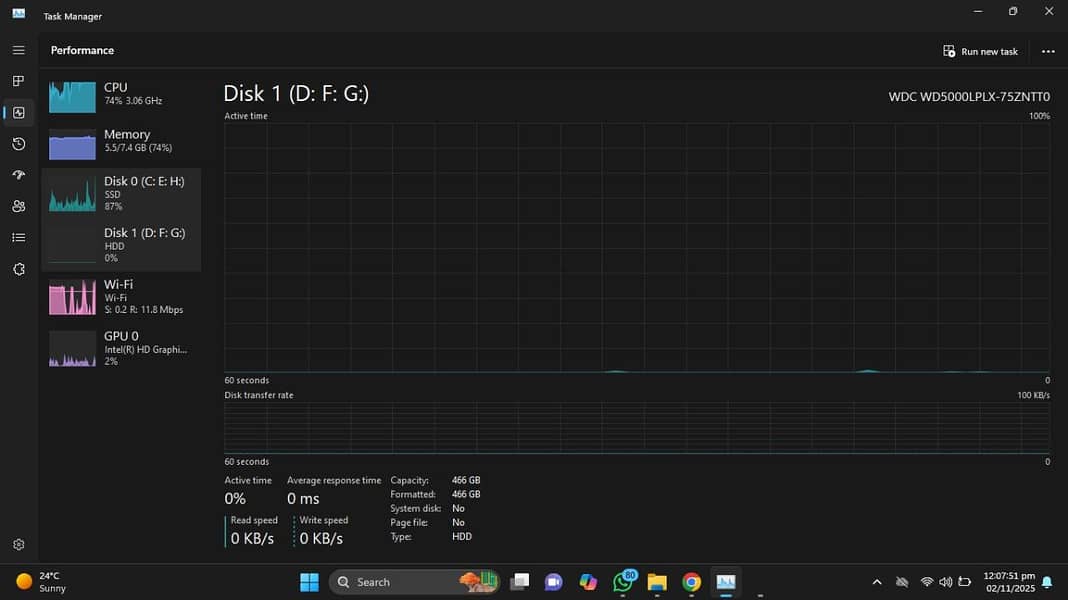Image resolution: width=1068 pixels, height=600 pixels.
Task: Expand the hamburger navigation menu
Action: click(x=18, y=50)
